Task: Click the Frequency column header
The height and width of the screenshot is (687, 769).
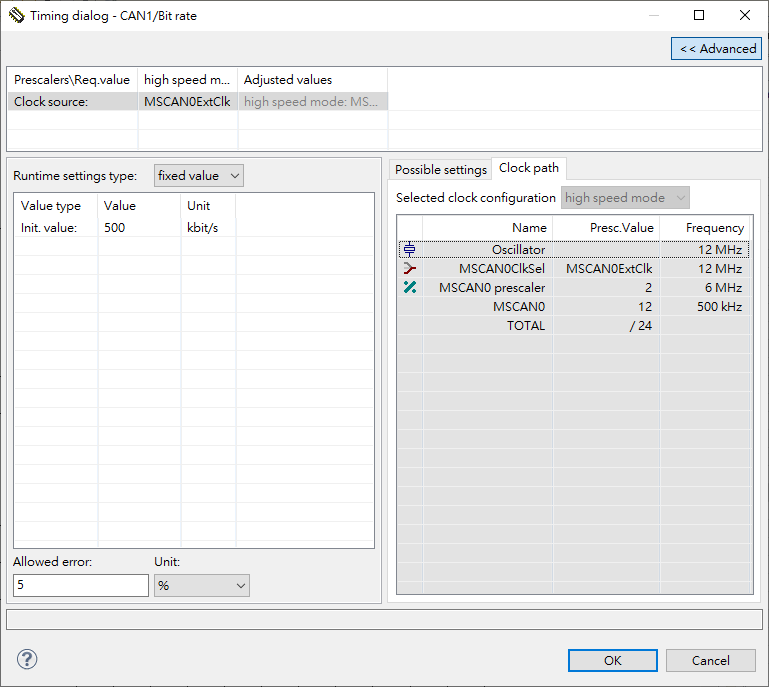Action: (705, 228)
